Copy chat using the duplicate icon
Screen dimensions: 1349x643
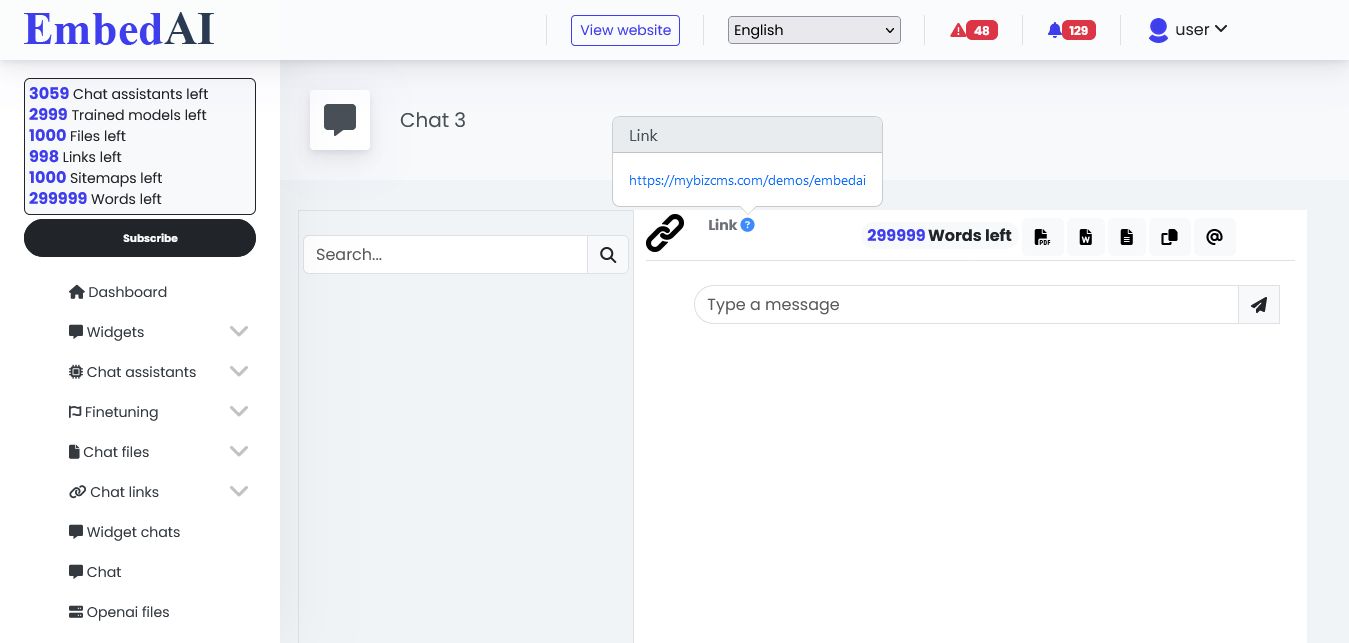click(x=1169, y=237)
